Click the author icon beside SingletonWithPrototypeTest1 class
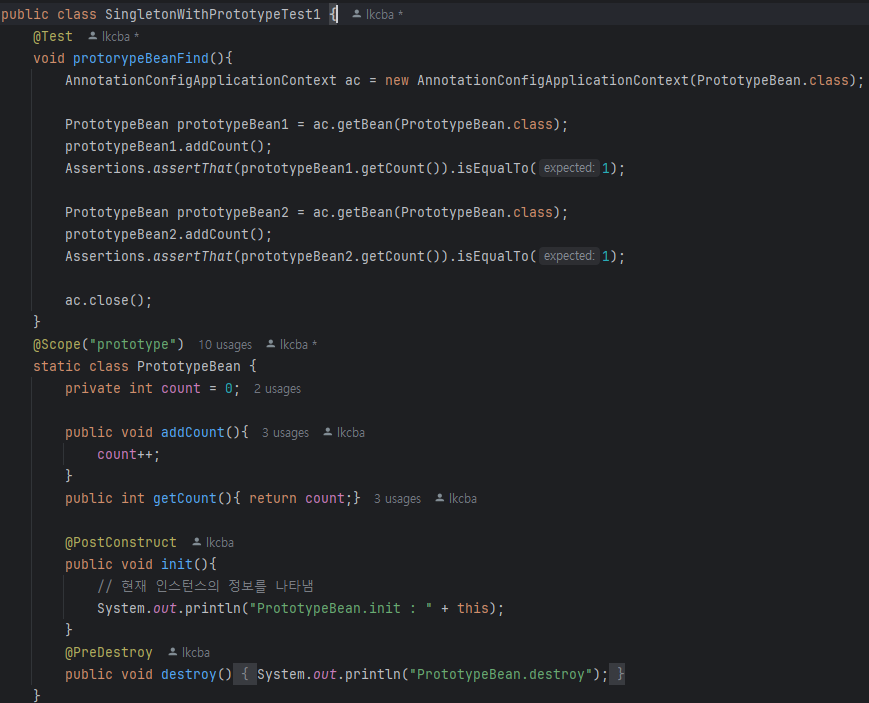The width and height of the screenshot is (869, 703). point(357,14)
